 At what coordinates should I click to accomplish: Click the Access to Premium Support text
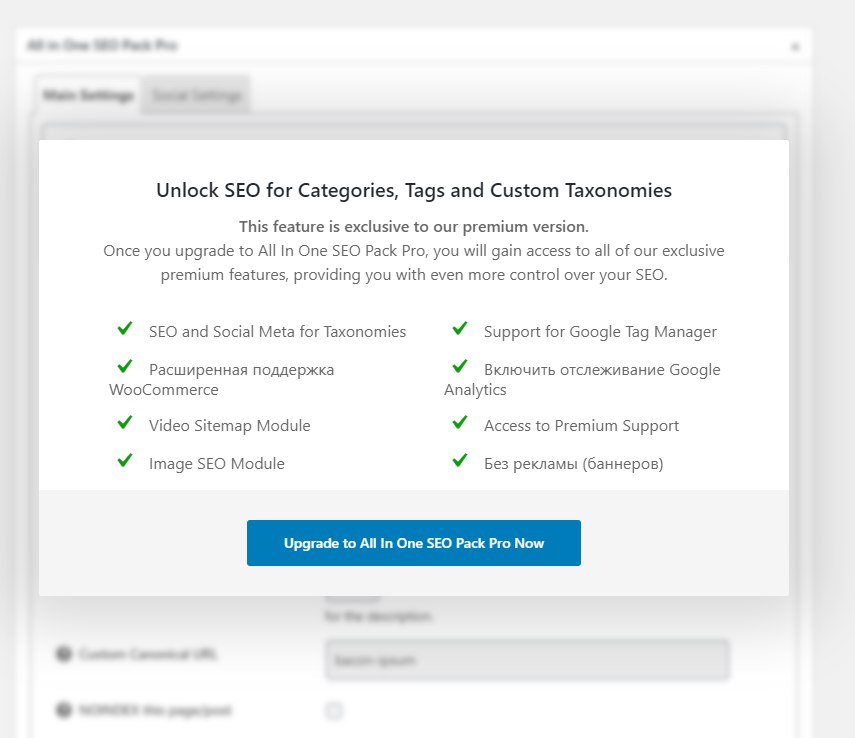pos(581,425)
